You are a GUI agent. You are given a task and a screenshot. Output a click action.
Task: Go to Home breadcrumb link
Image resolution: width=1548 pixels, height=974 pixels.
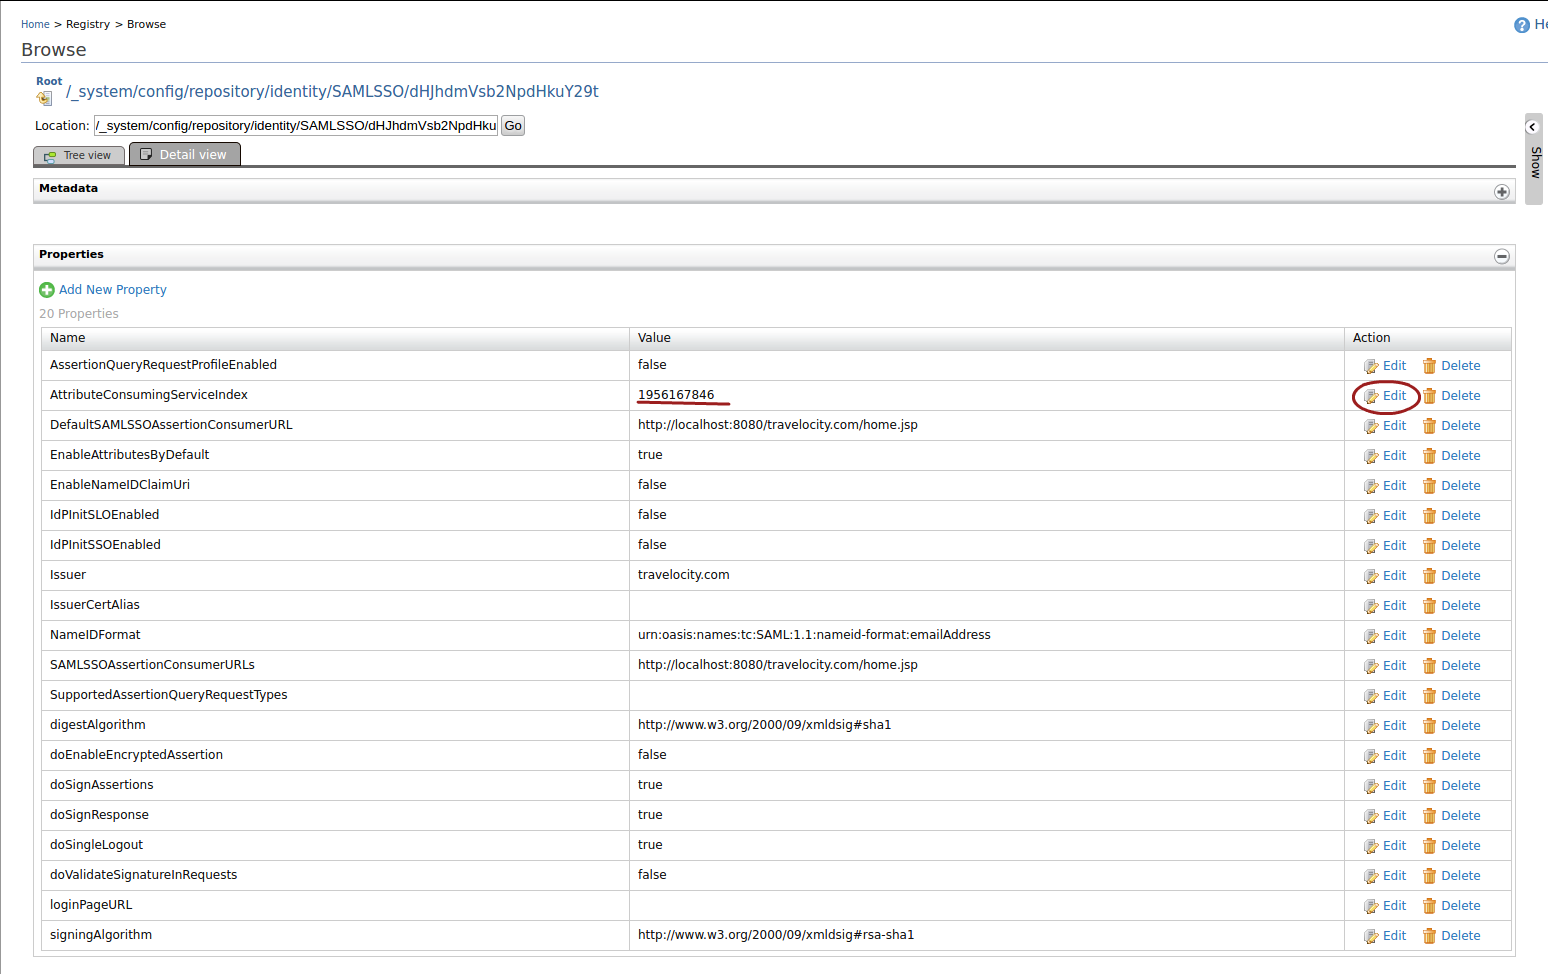[35, 24]
